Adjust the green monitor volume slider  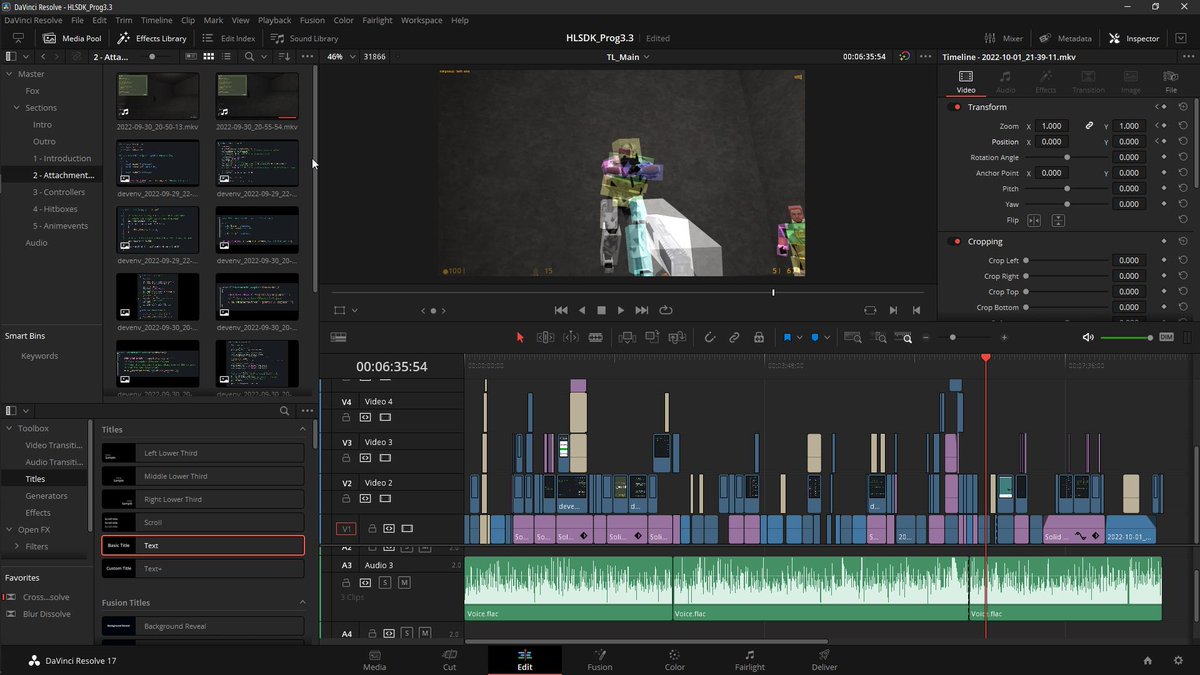(1126, 338)
